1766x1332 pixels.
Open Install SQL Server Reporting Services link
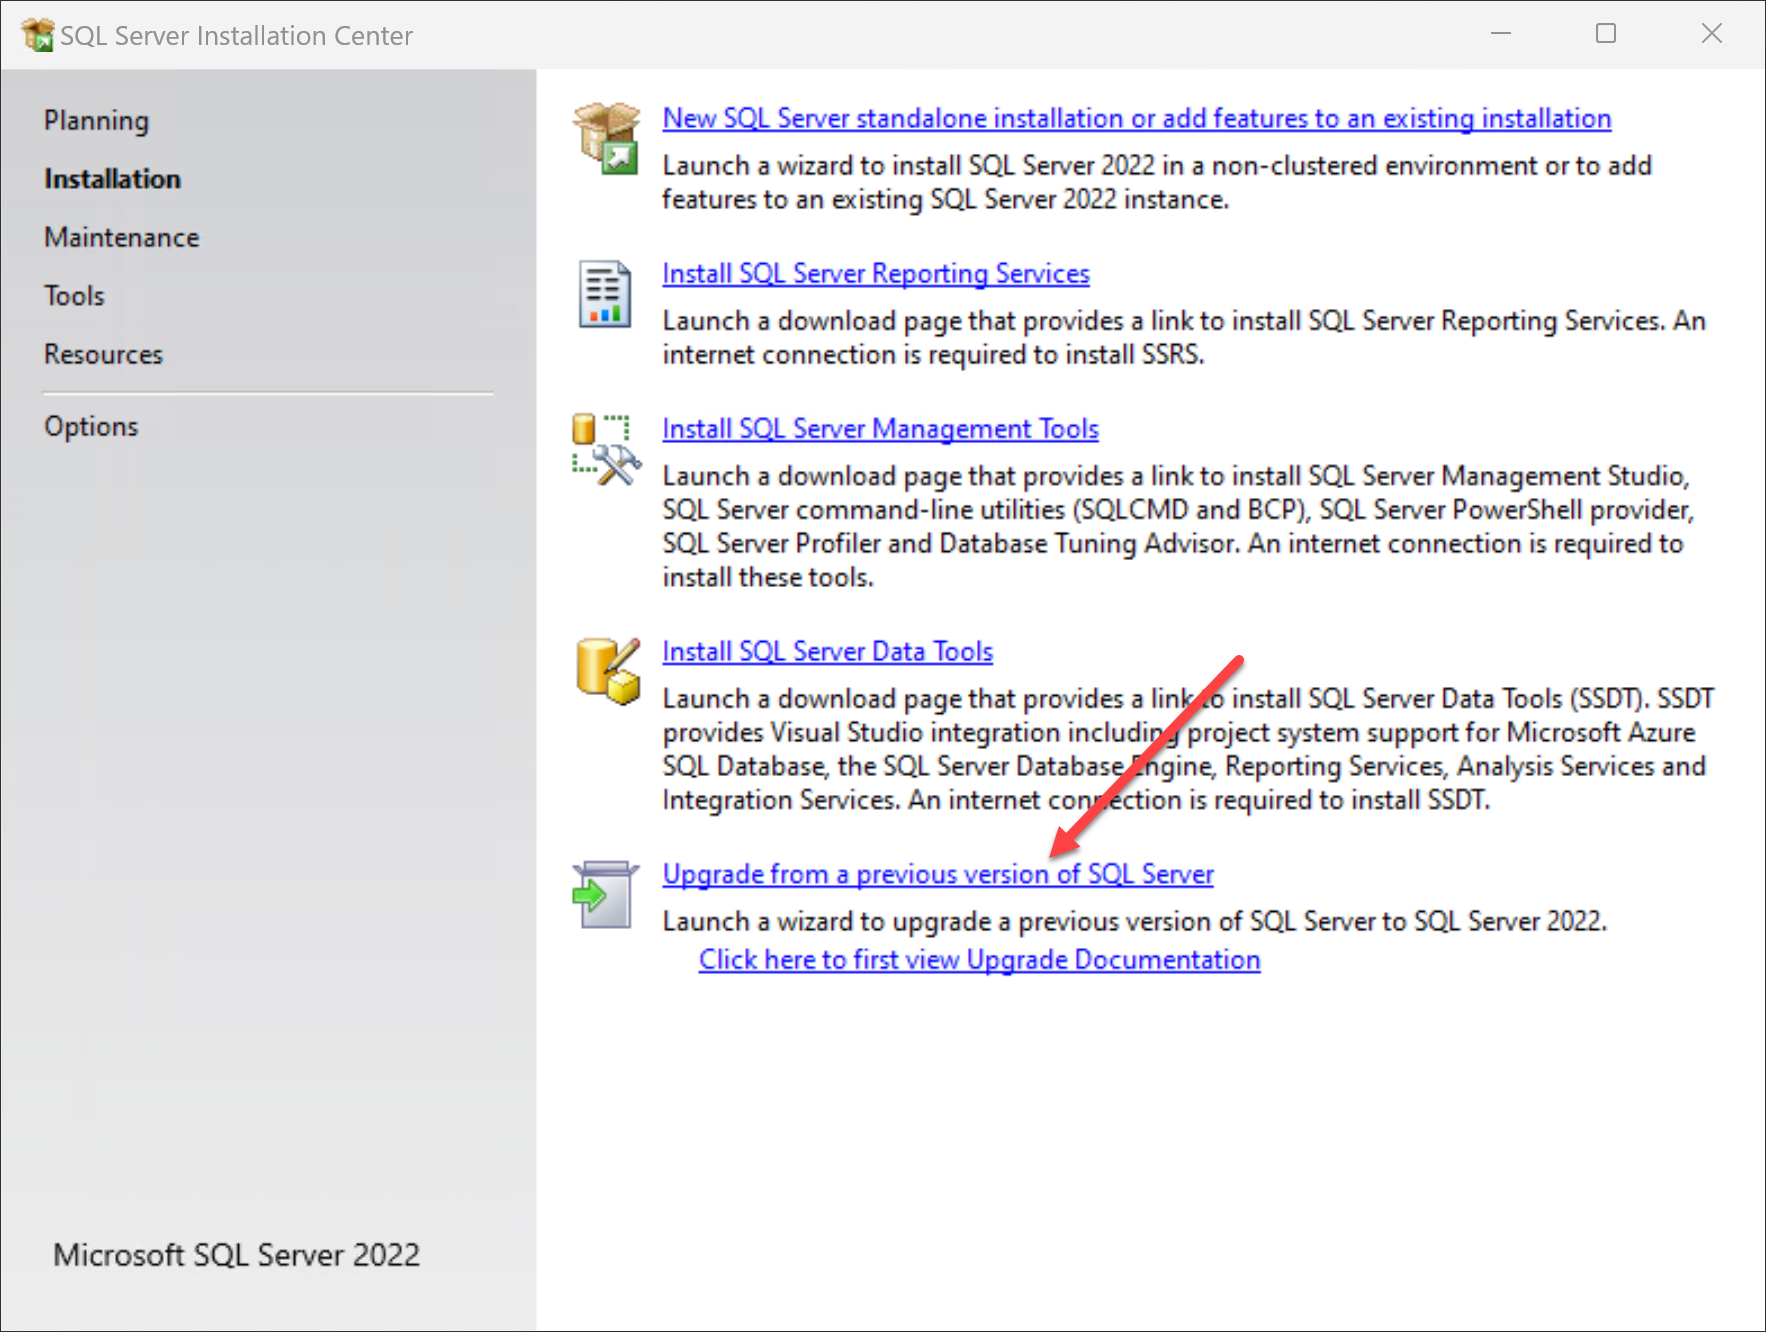point(875,274)
